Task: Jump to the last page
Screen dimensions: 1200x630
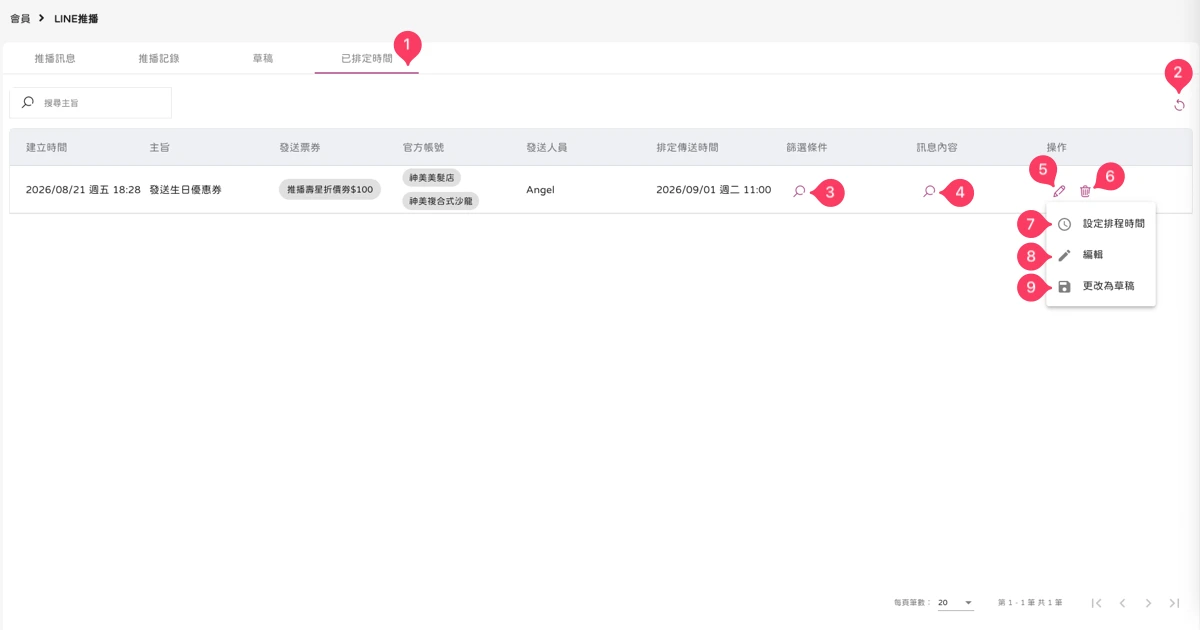Action: coord(1175,603)
